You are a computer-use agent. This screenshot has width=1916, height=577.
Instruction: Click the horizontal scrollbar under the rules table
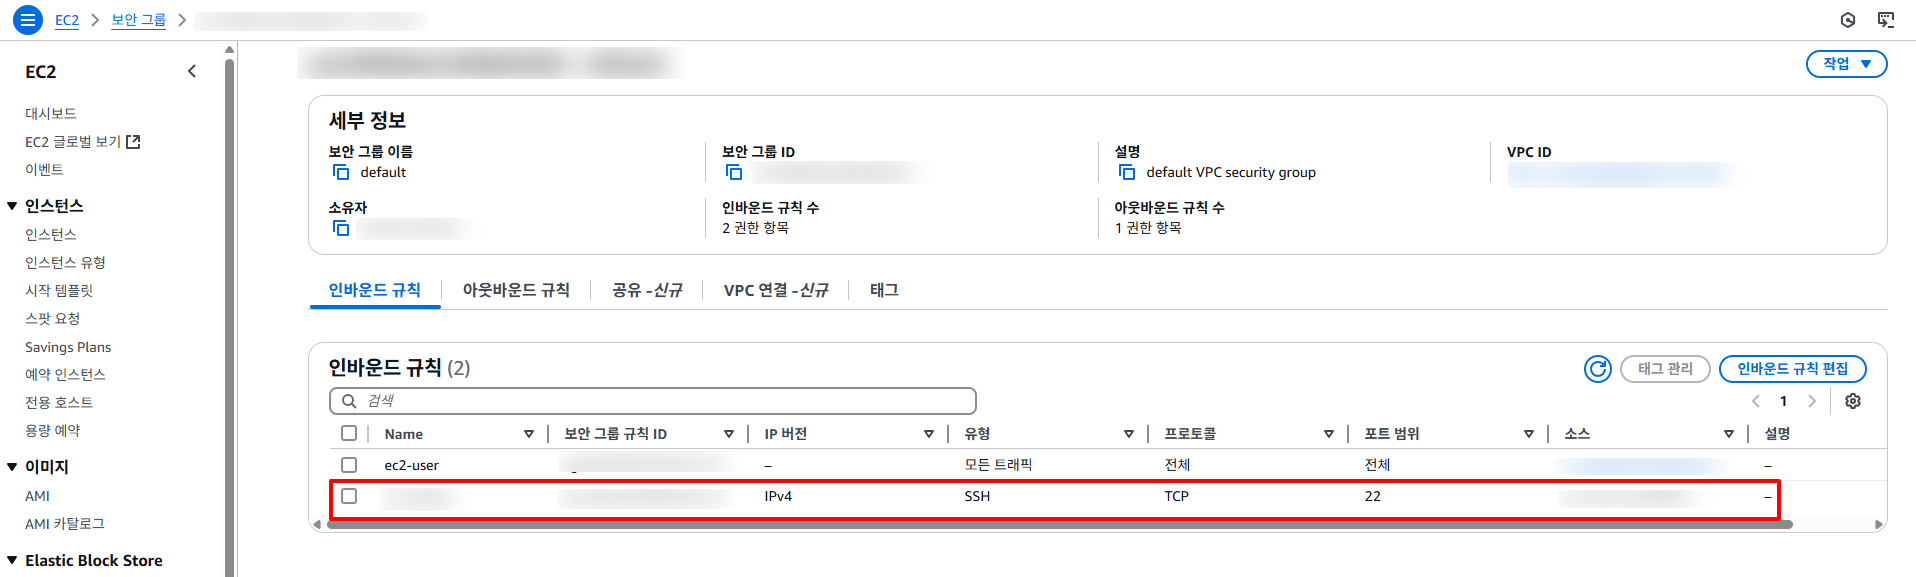1059,524
